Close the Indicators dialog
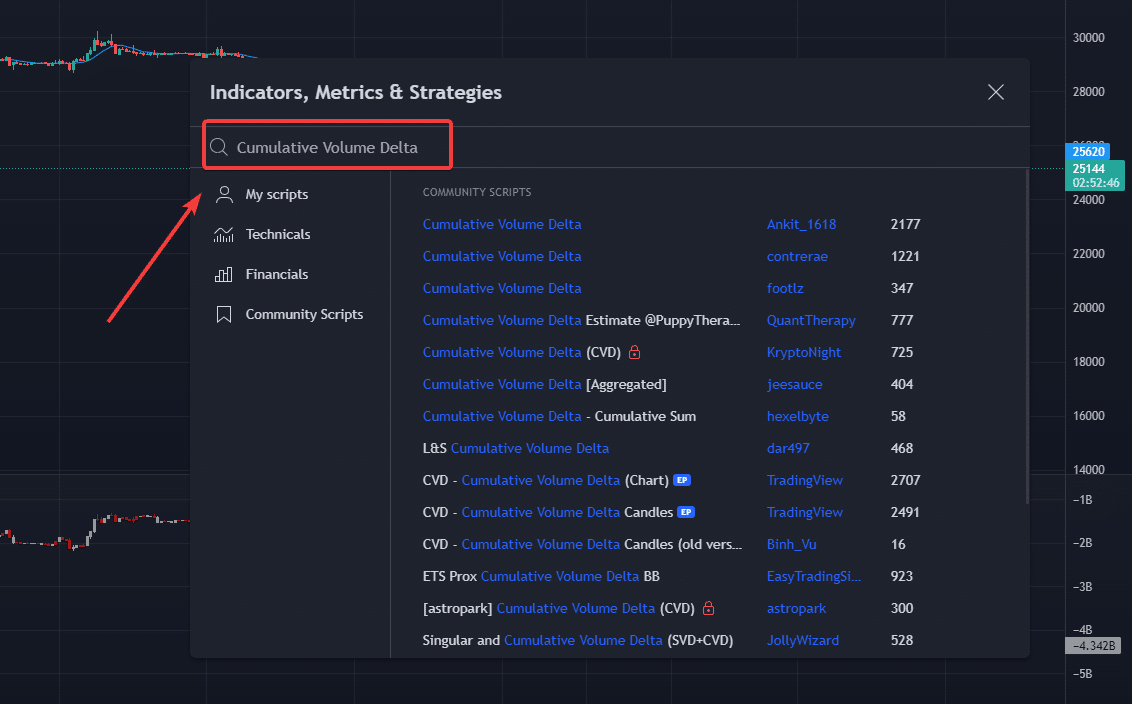Viewport: 1132px width, 704px height. pos(996,92)
